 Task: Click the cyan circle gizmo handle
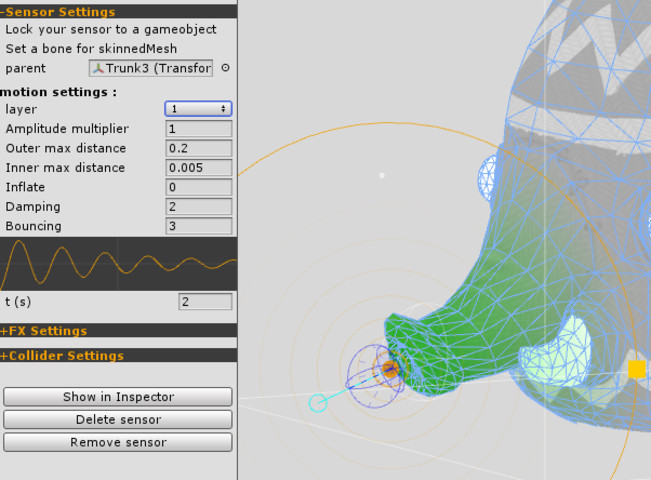click(318, 403)
